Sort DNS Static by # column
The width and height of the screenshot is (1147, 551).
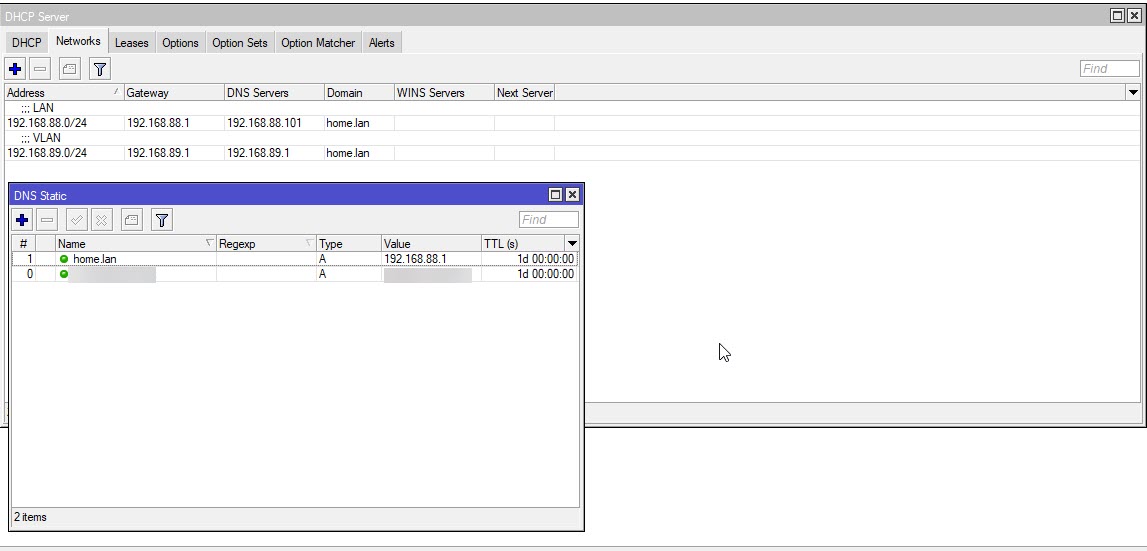click(x=23, y=244)
